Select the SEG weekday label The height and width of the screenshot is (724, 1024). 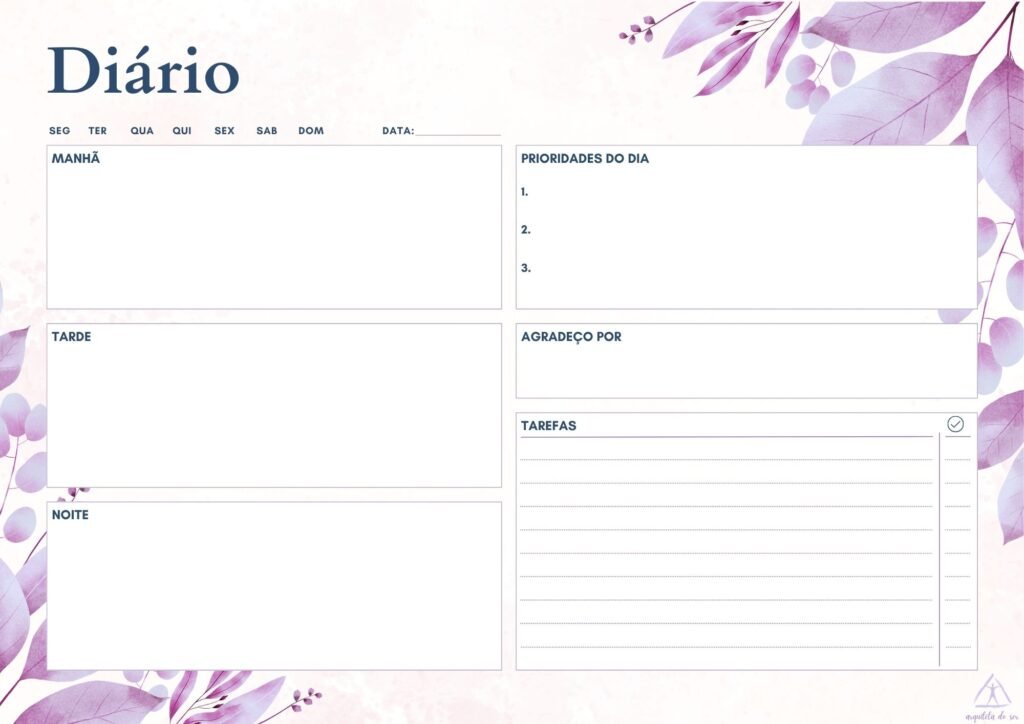(60, 131)
